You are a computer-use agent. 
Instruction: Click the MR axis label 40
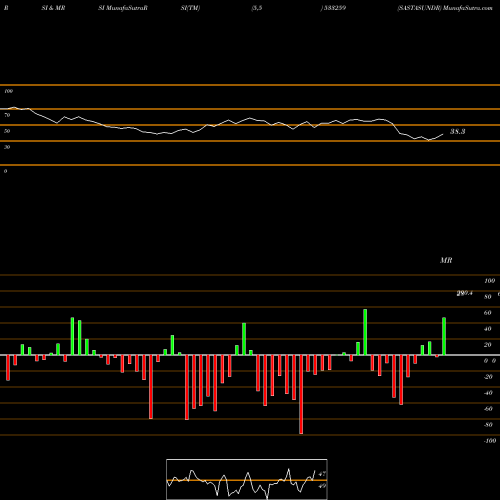coord(488,329)
